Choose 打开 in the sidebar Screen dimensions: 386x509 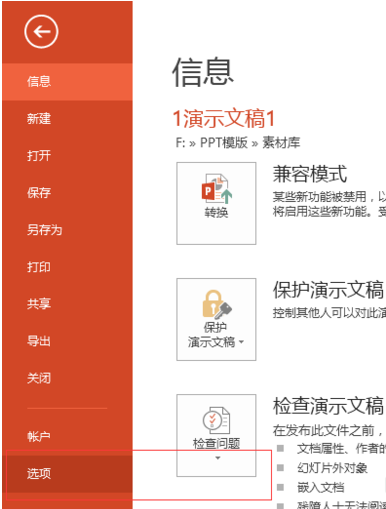click(67, 156)
